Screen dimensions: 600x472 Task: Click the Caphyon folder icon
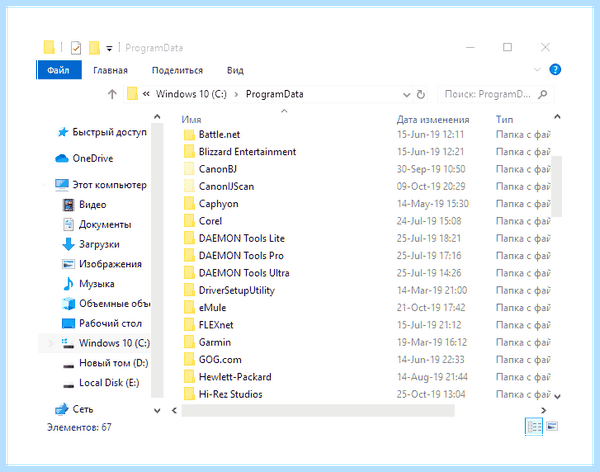[x=189, y=204]
